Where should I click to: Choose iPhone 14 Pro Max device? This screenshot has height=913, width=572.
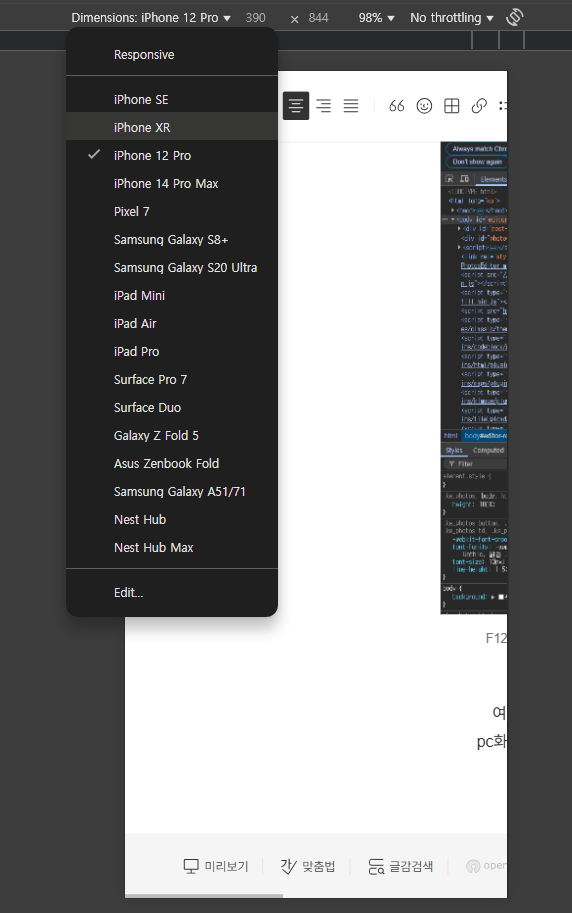coord(172,183)
